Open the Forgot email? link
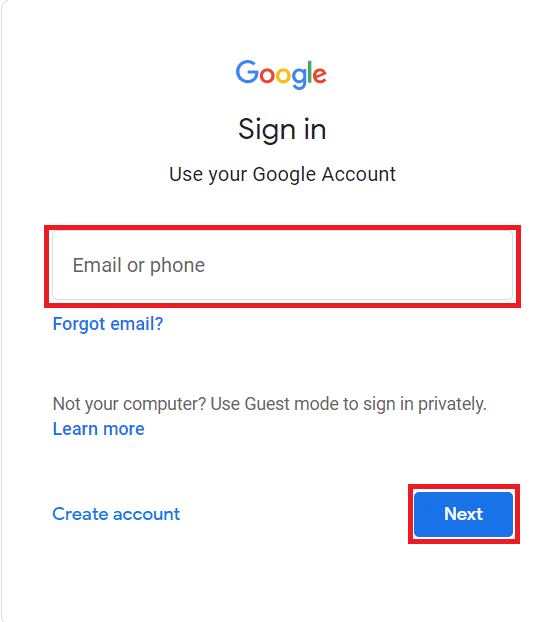This screenshot has width=554, height=622. coord(108,324)
